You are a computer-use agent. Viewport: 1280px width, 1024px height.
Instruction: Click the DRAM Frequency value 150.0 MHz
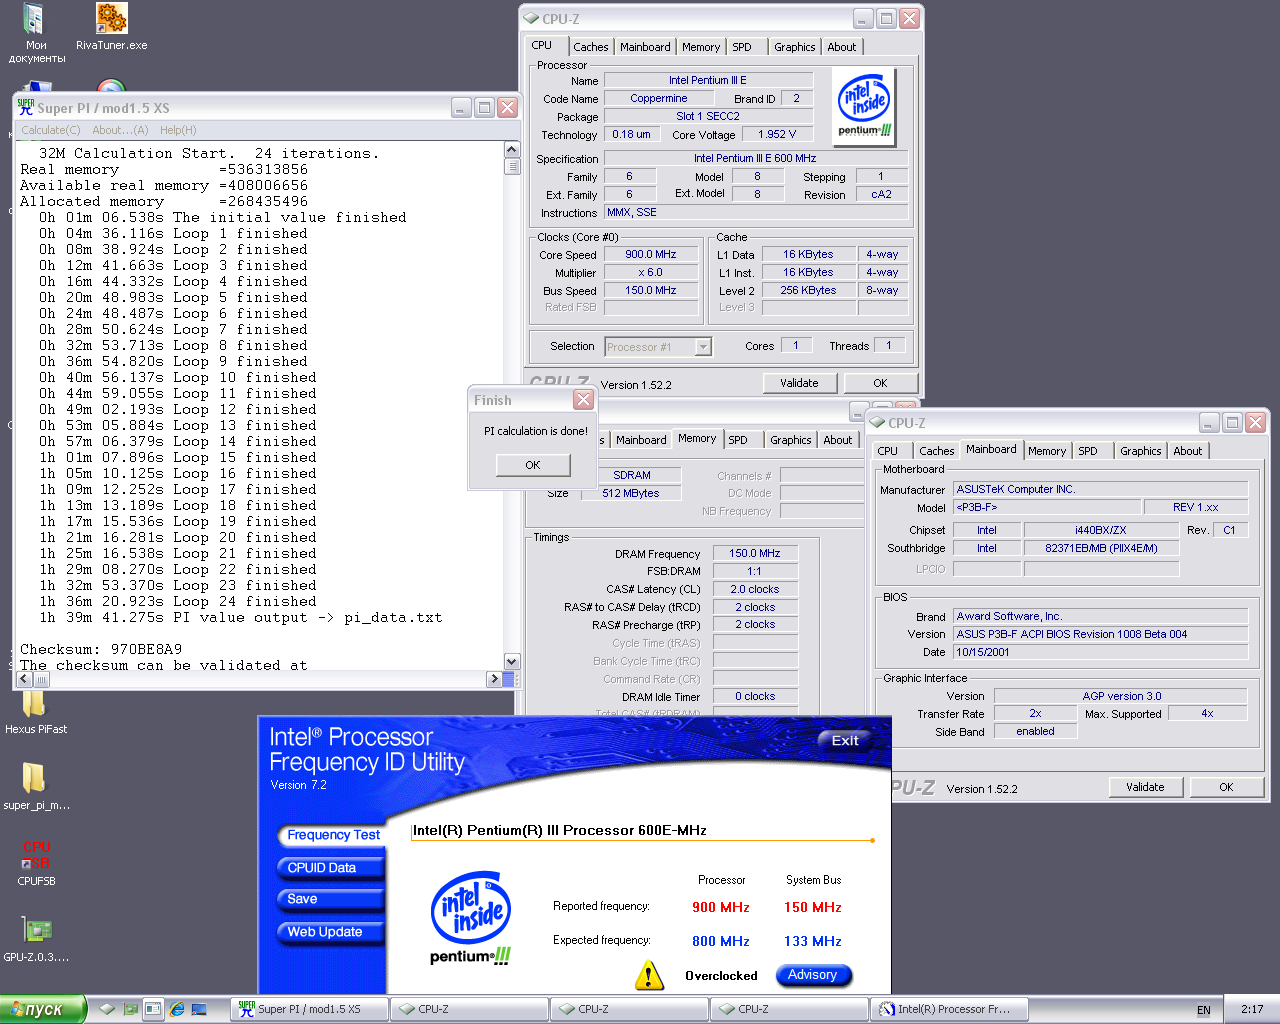point(755,553)
